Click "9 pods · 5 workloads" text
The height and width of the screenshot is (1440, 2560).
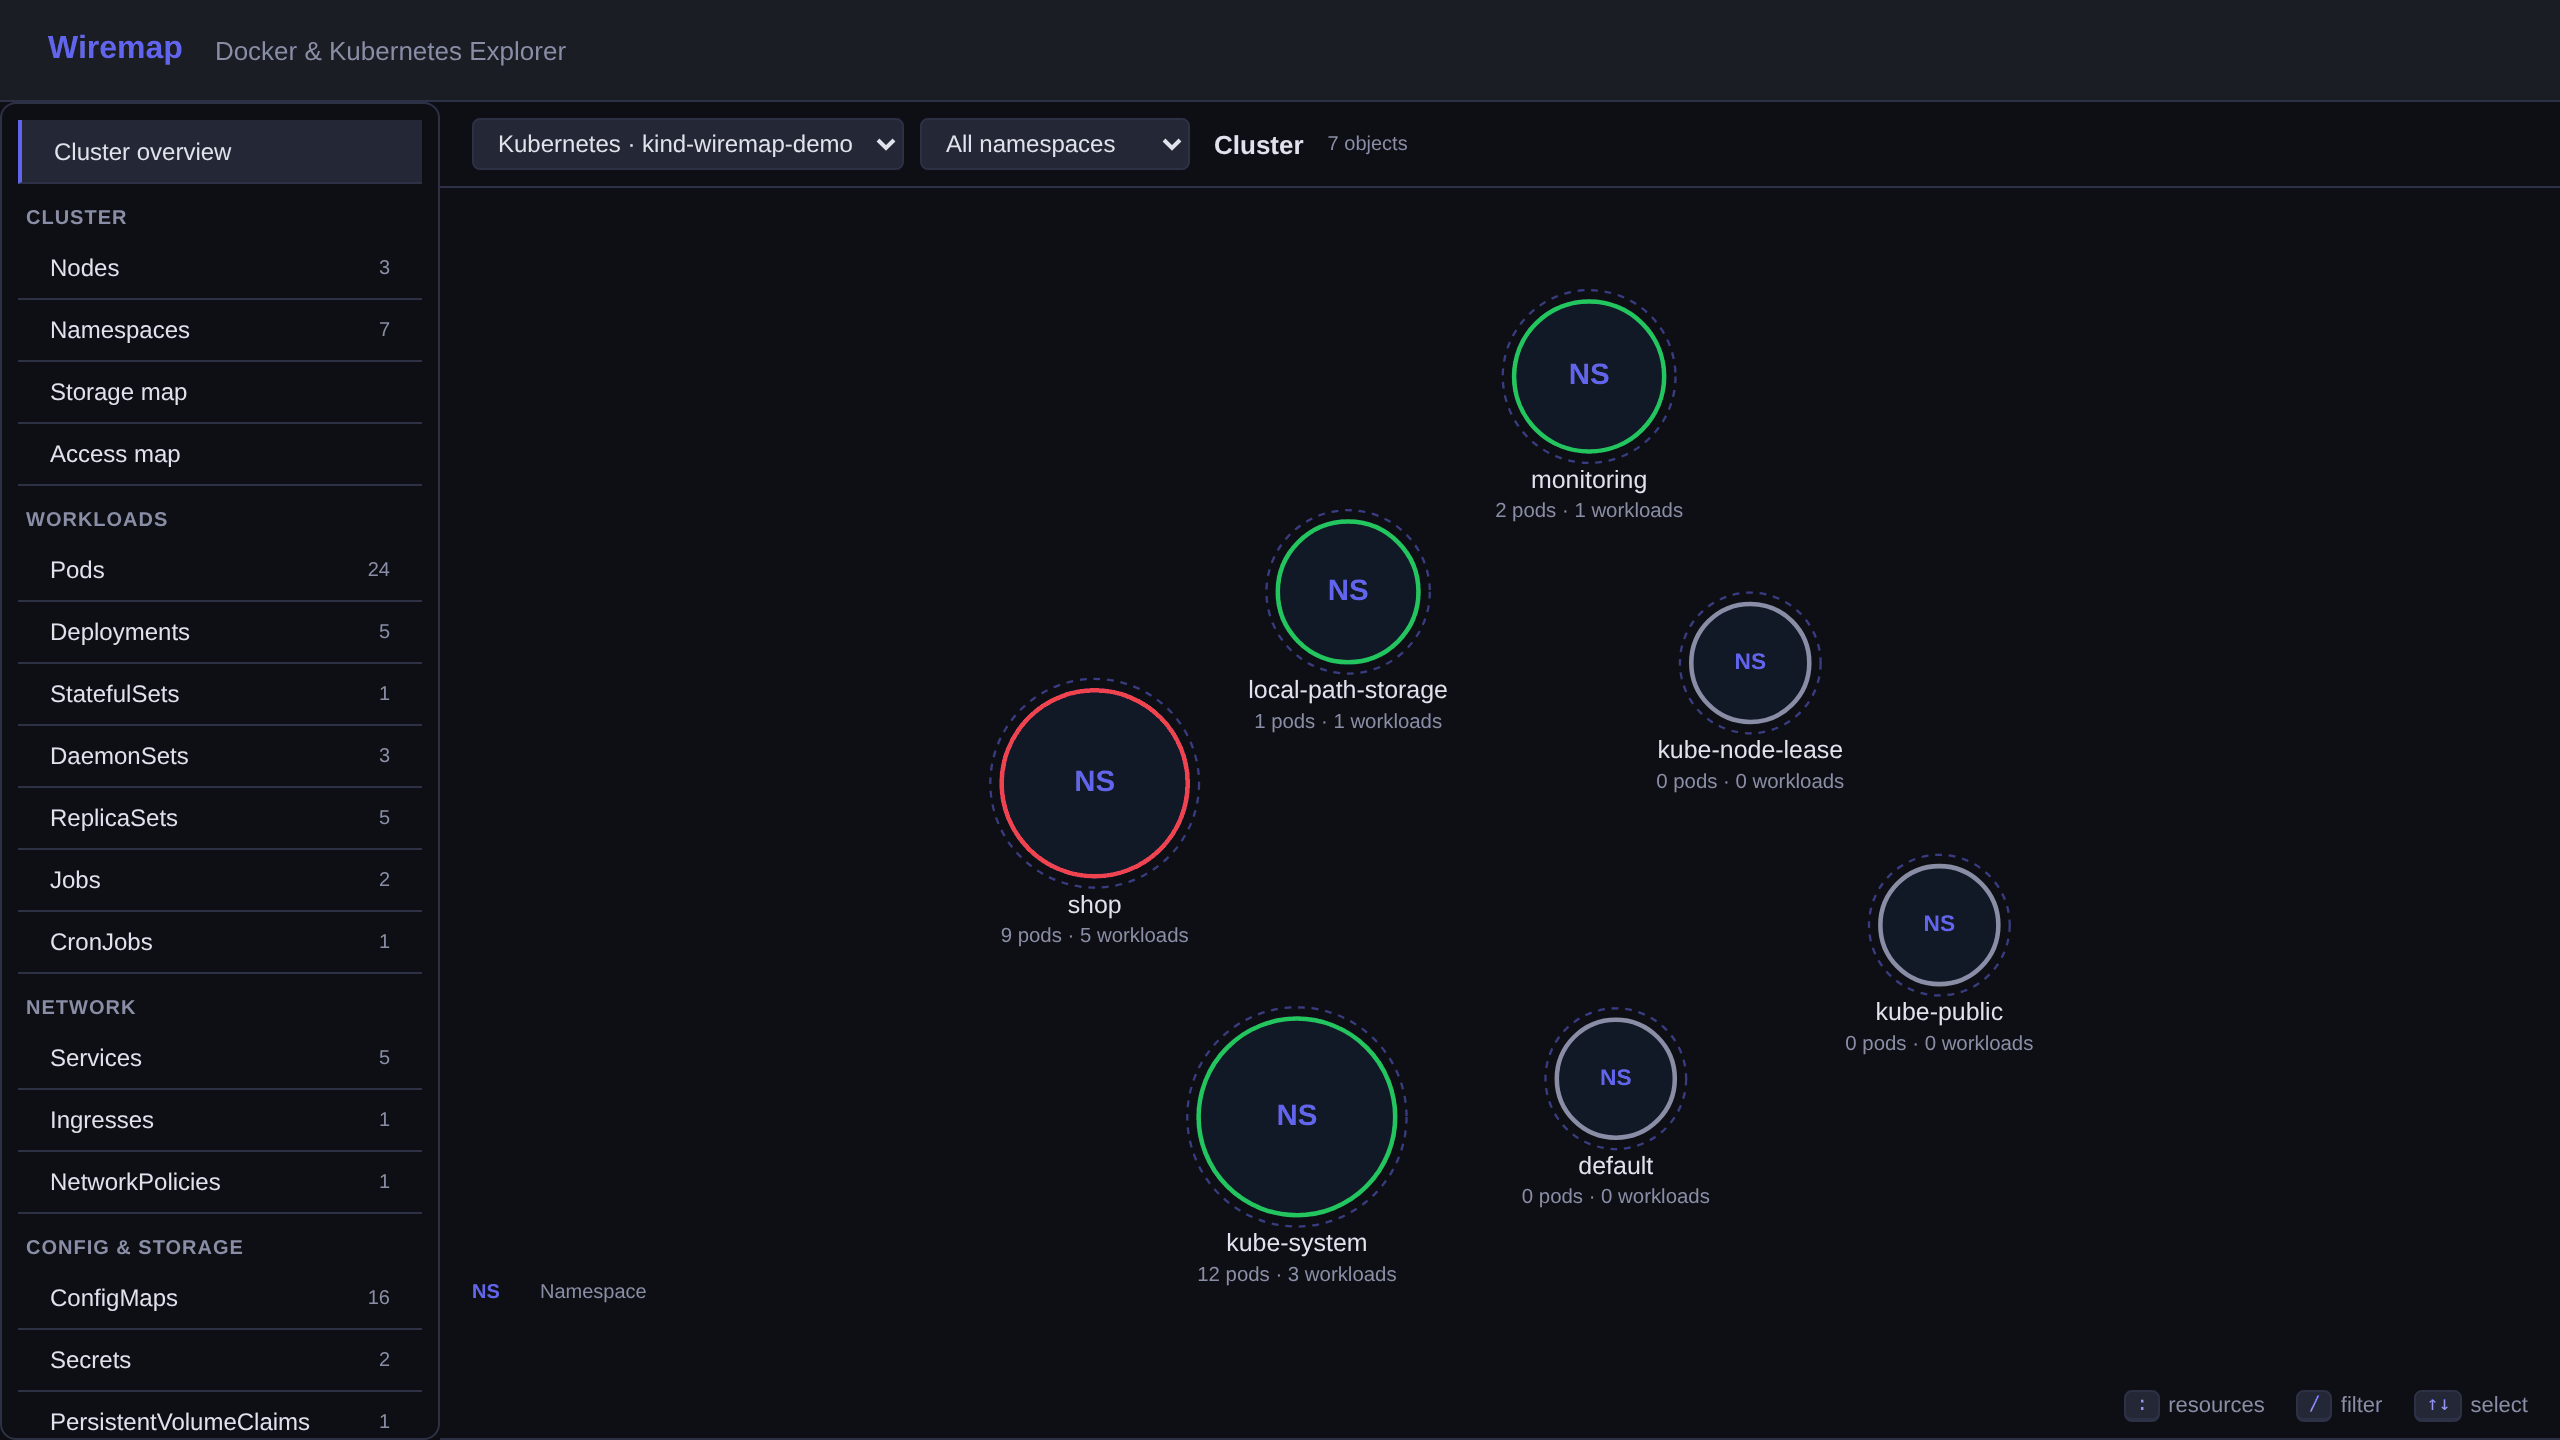(x=1094, y=935)
